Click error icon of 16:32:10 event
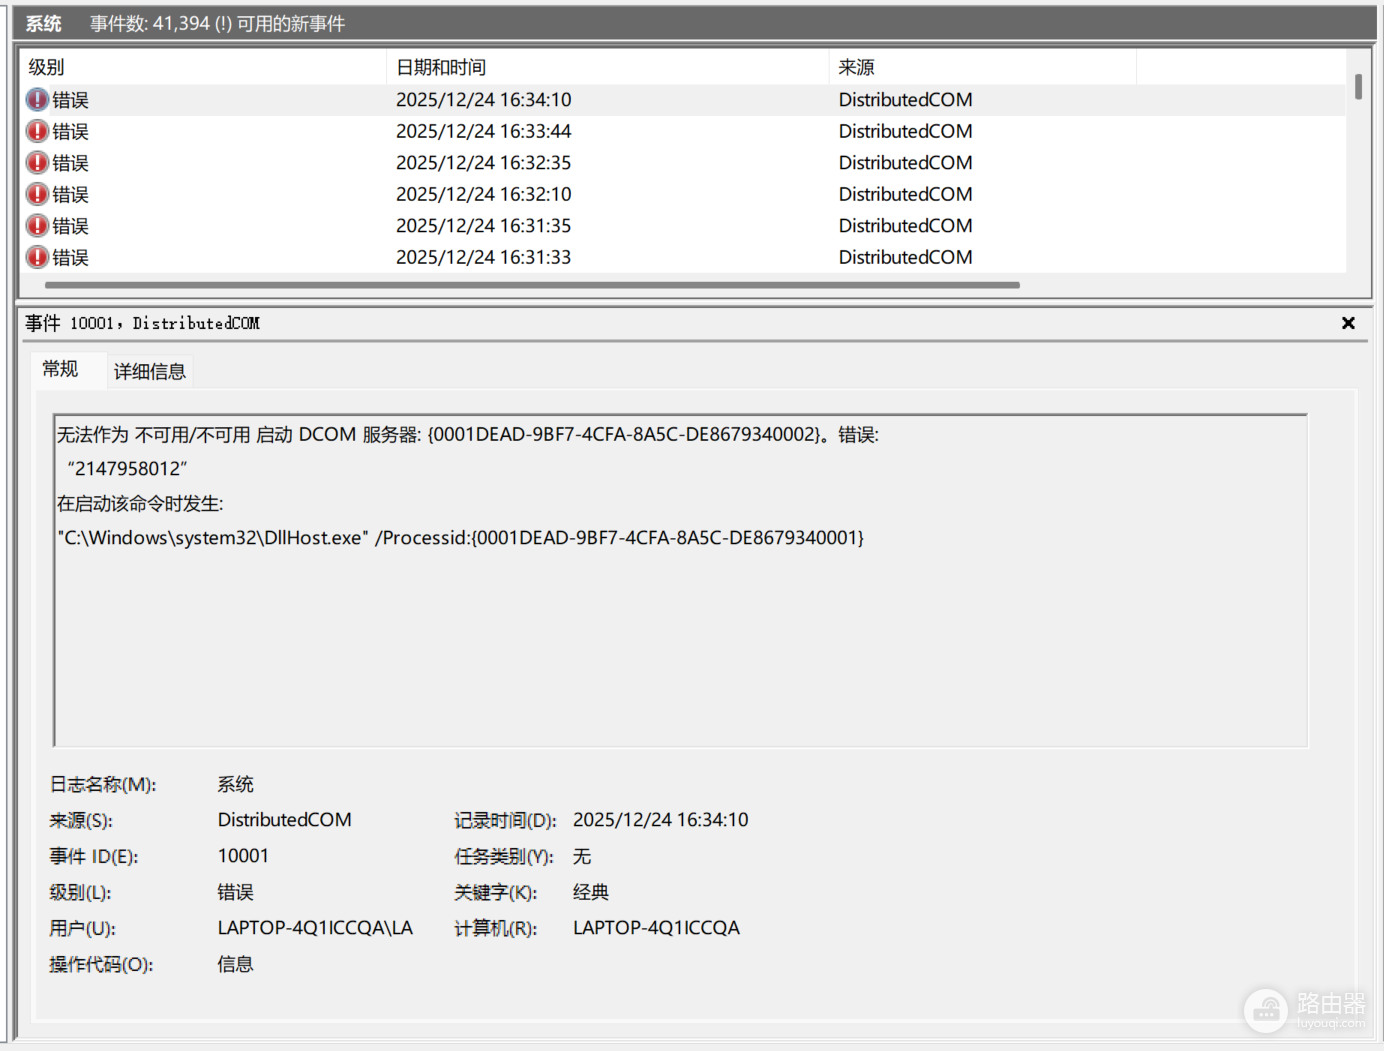This screenshot has height=1051, width=1384. (x=37, y=194)
